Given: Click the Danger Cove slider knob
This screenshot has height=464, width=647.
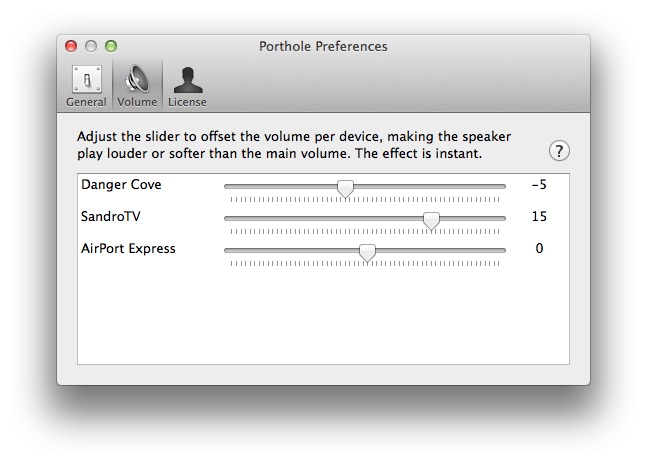Looking at the screenshot, I should click(x=345, y=187).
